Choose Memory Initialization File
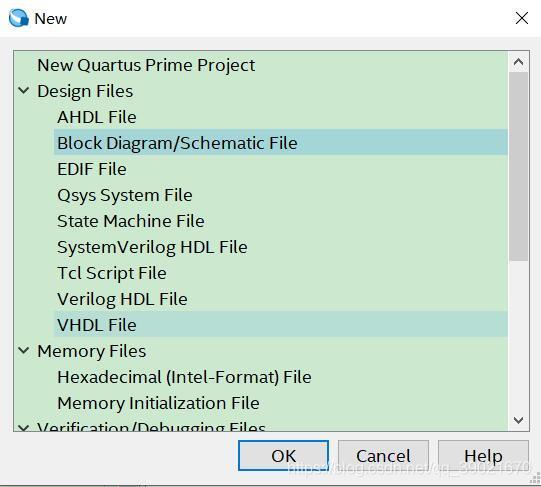This screenshot has width=541, height=487. coord(158,403)
